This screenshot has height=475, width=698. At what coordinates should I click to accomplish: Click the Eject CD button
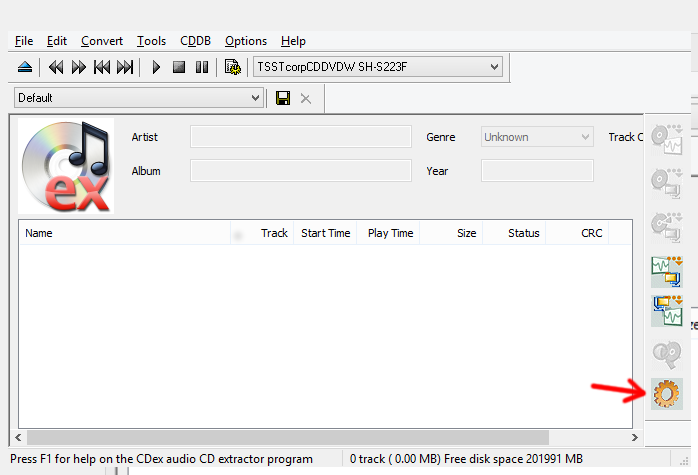pyautogui.click(x=25, y=67)
